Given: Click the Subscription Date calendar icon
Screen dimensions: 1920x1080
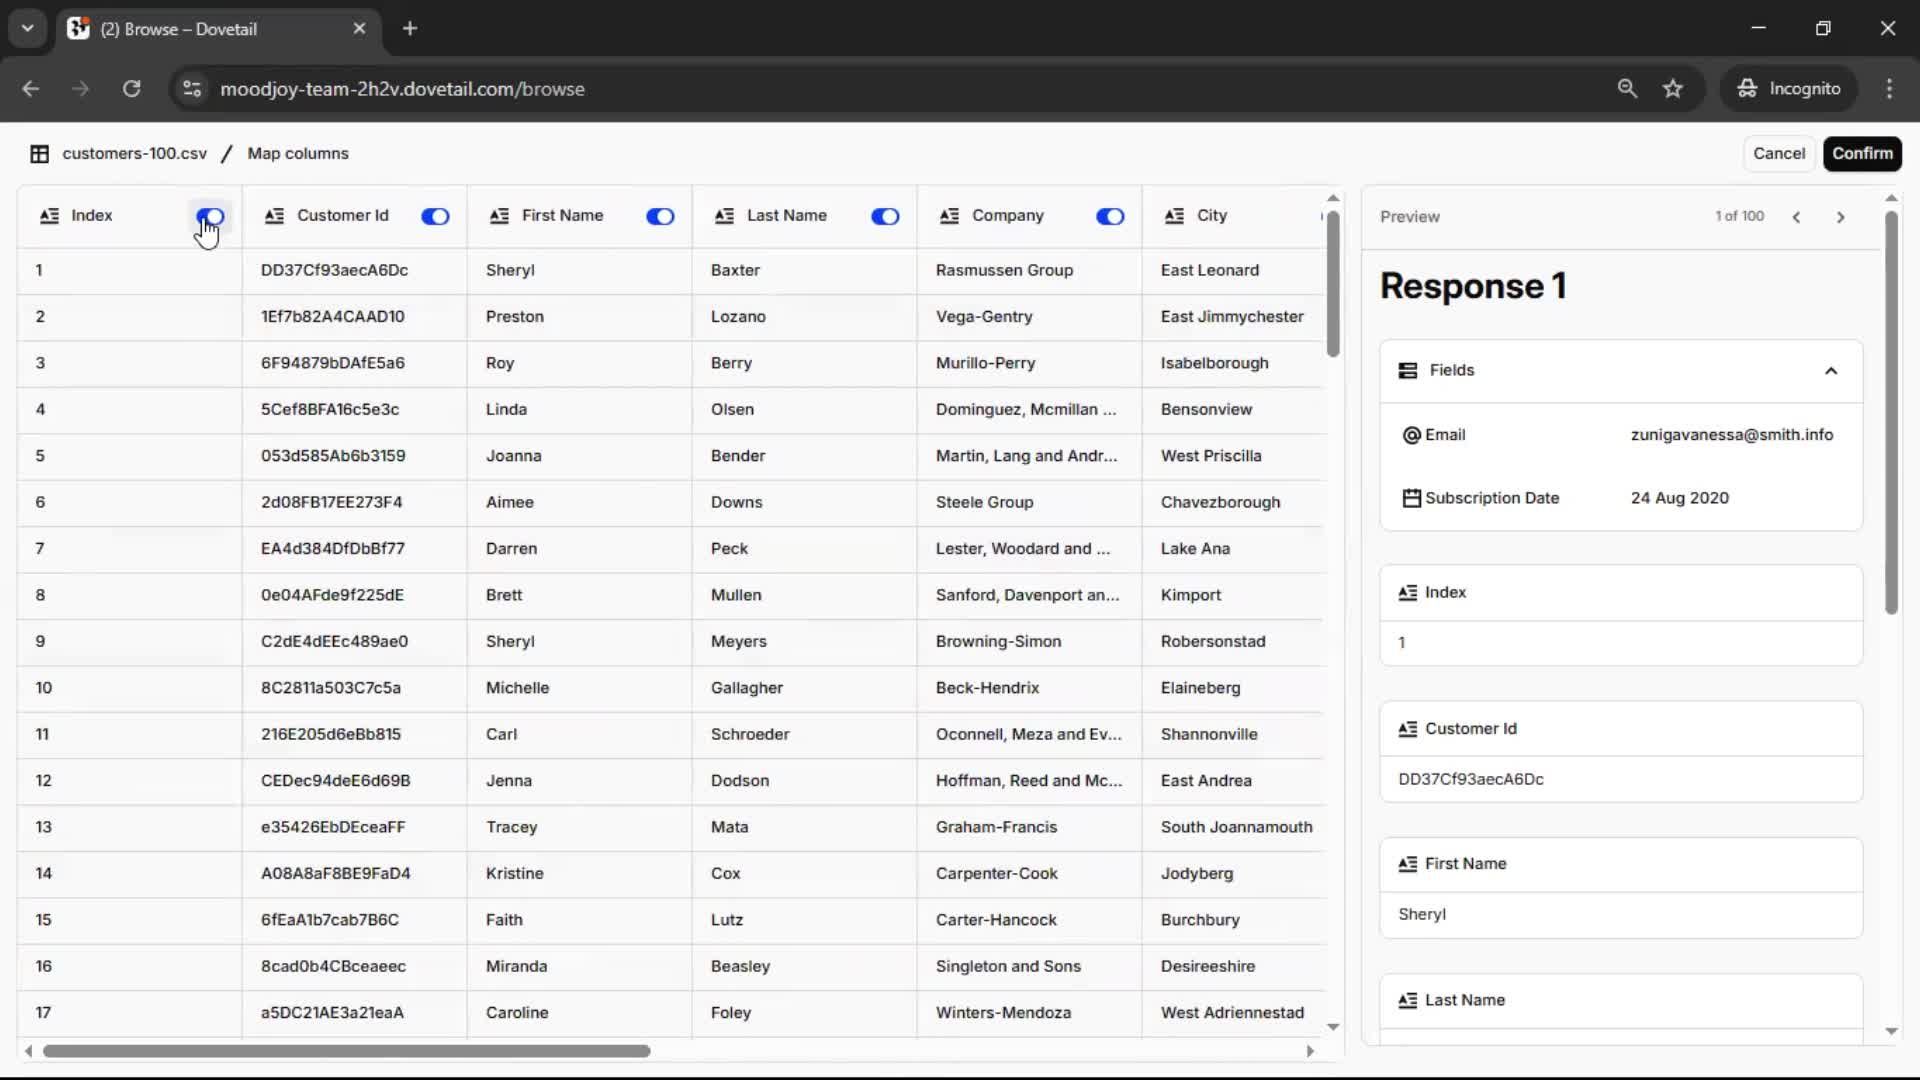Looking at the screenshot, I should 1411,498.
